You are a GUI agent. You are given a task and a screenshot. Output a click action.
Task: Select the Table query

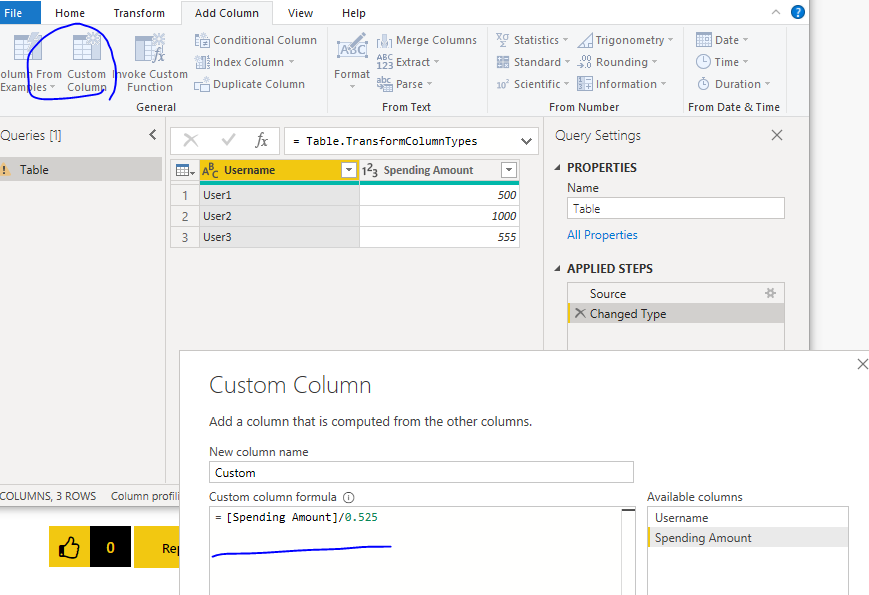point(81,170)
